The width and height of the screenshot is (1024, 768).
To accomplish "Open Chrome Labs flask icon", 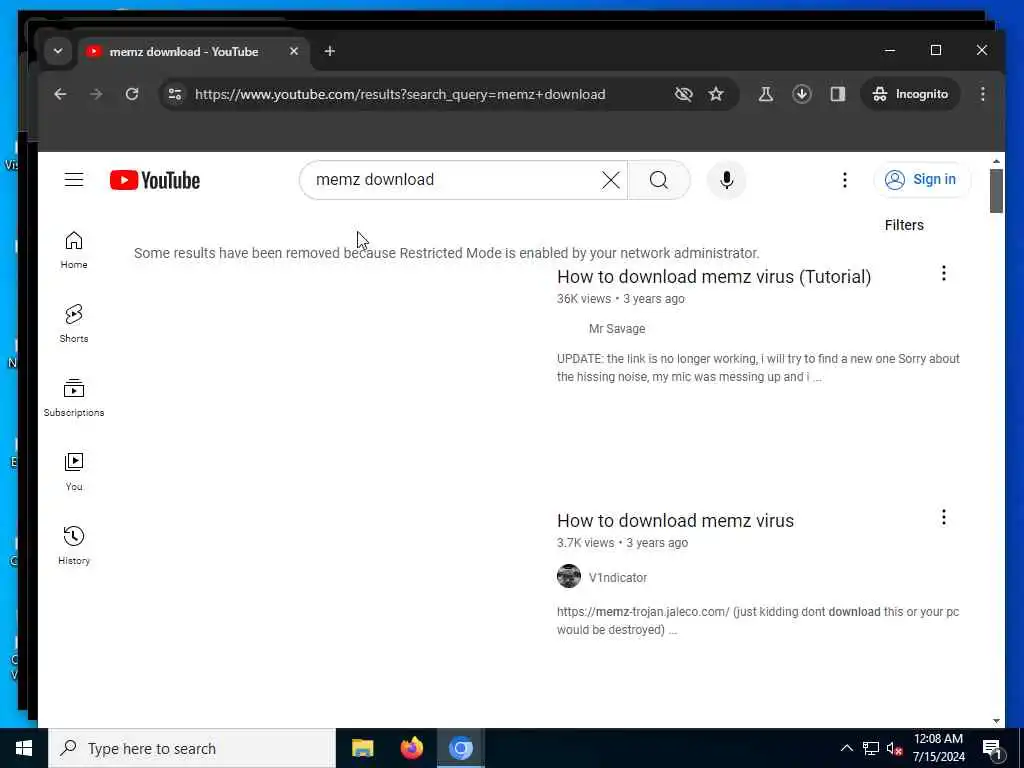I will [765, 95].
